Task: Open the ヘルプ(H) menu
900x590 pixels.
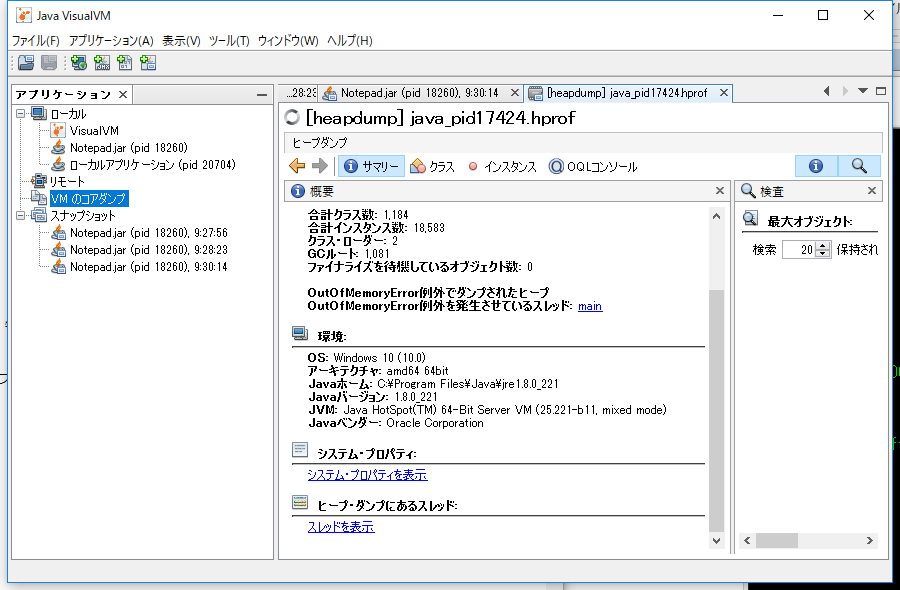Action: (350, 41)
